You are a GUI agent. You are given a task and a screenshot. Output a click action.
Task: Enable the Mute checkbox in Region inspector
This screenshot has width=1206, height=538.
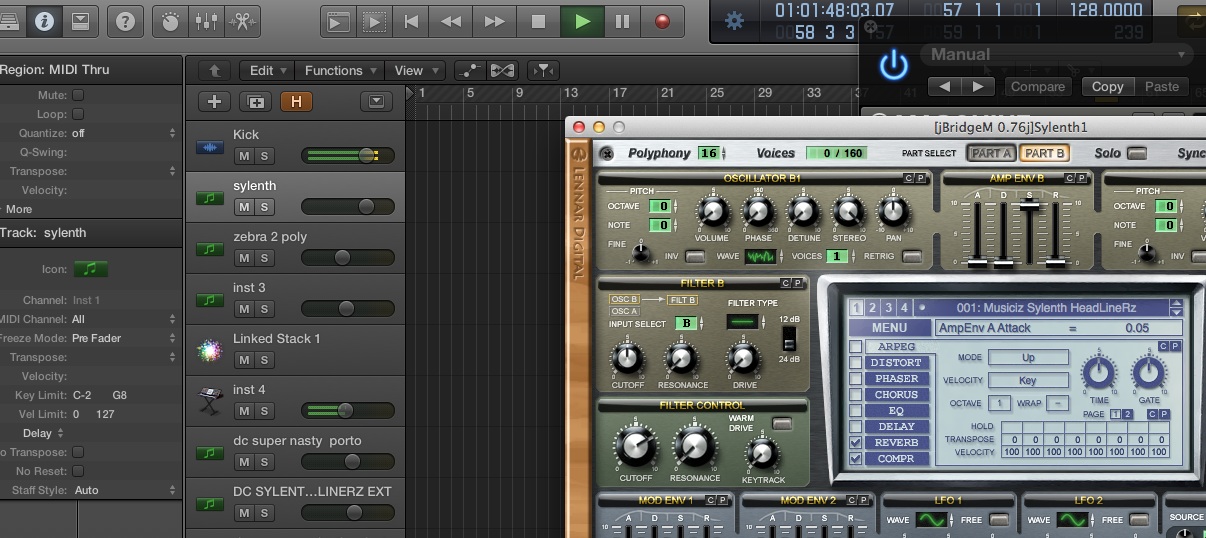[x=78, y=95]
